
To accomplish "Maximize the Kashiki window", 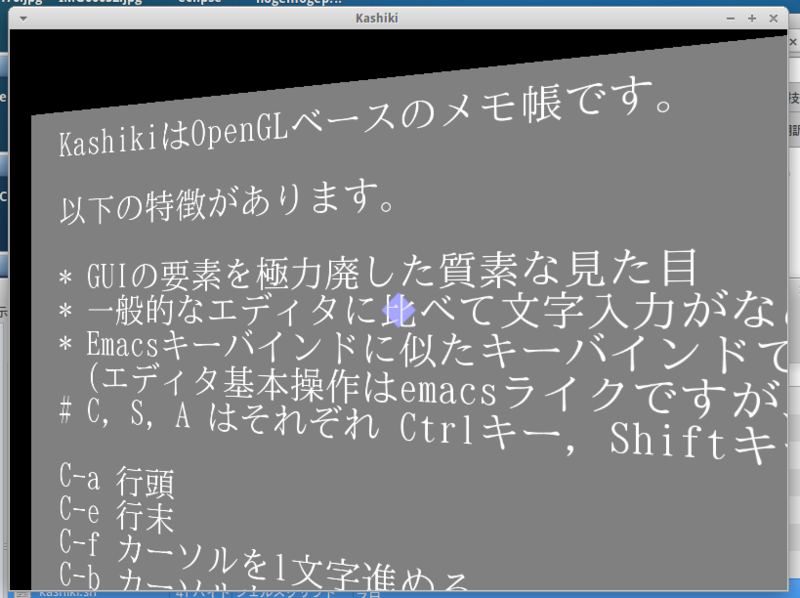I will click(752, 18).
